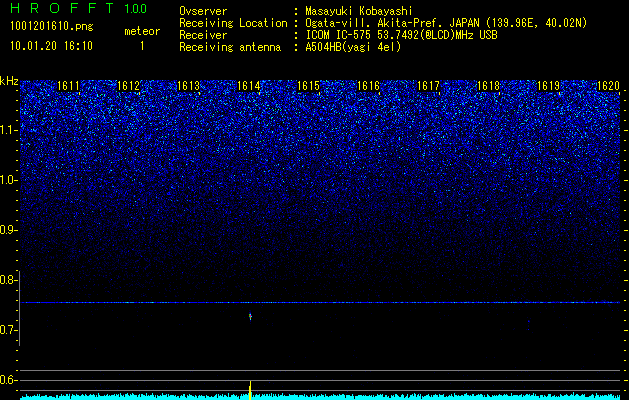Click the 1613 time marker
629x400 pixels.
[x=189, y=86]
